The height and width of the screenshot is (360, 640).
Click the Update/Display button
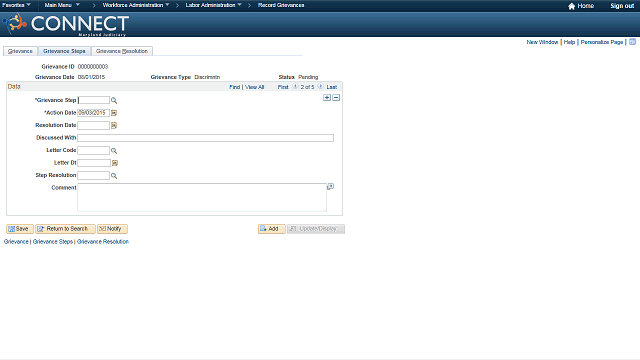(316, 229)
